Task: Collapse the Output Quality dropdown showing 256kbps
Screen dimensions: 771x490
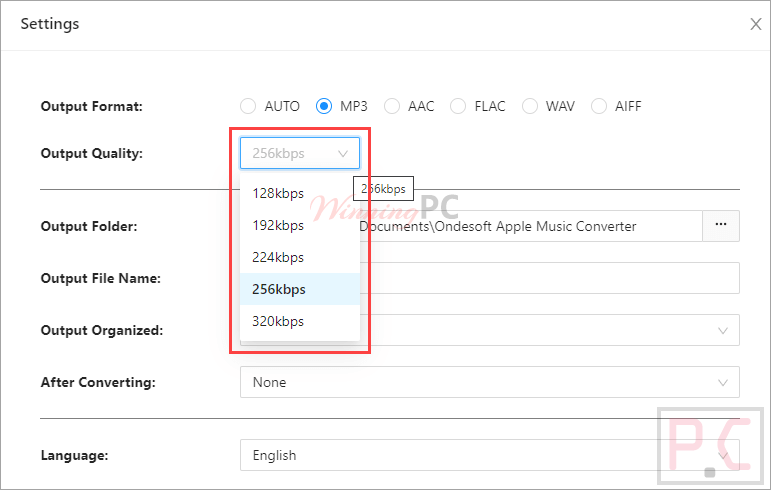Action: [300, 153]
